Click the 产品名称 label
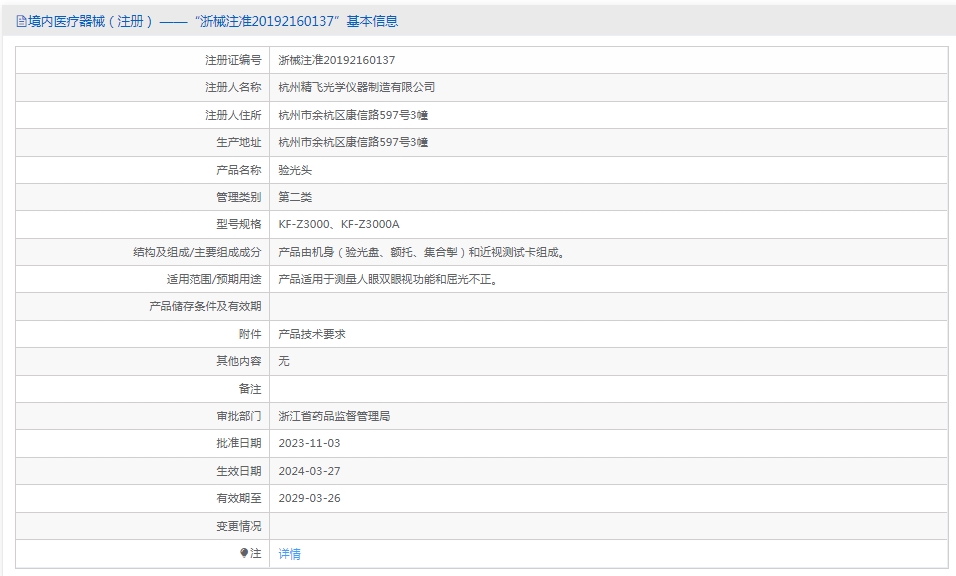 tap(238, 170)
